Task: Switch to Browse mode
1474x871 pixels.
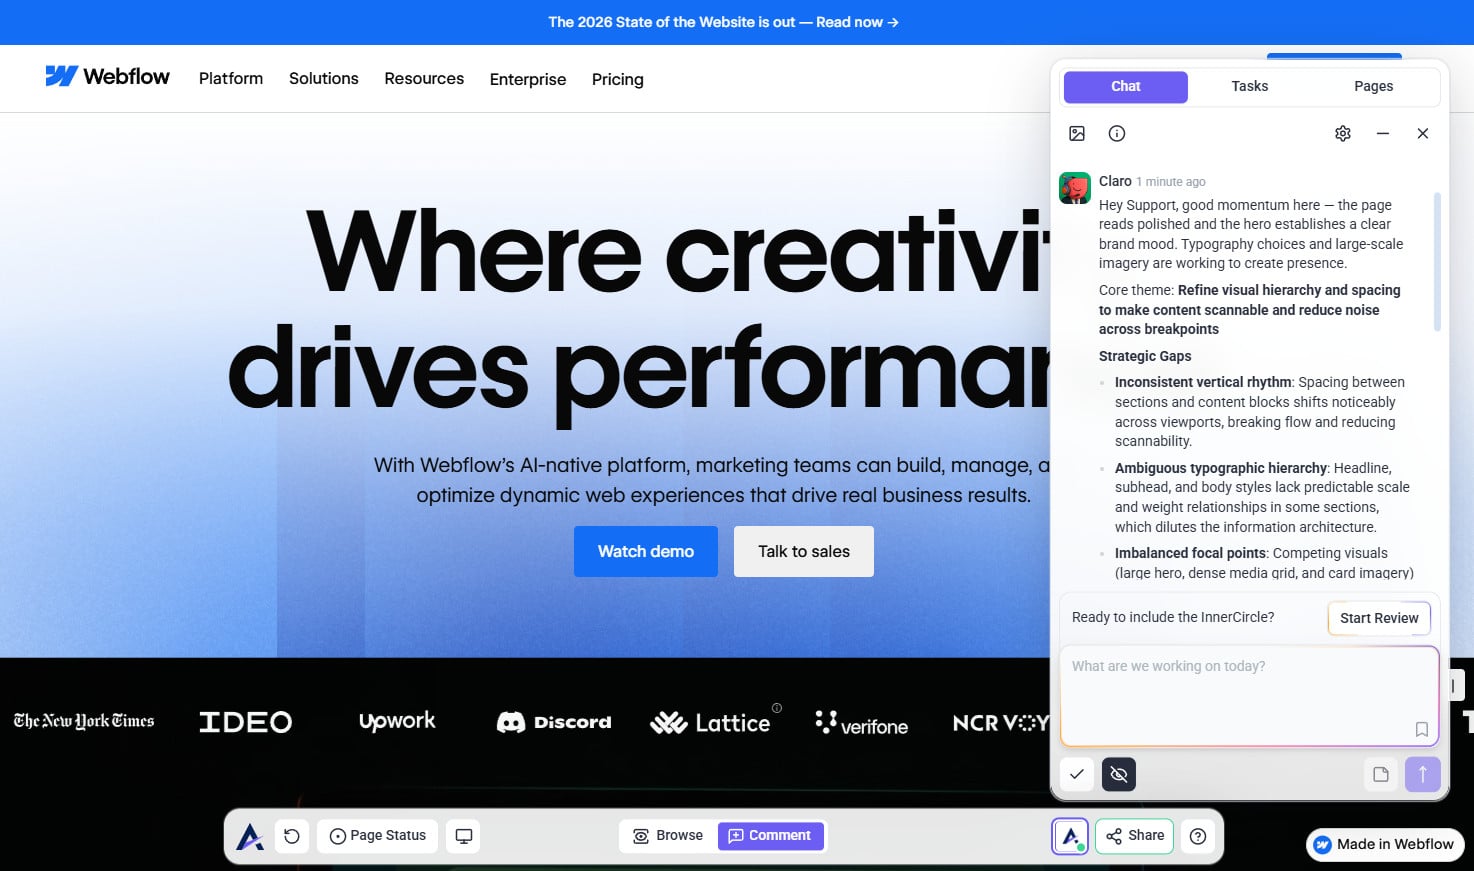Action: point(668,836)
